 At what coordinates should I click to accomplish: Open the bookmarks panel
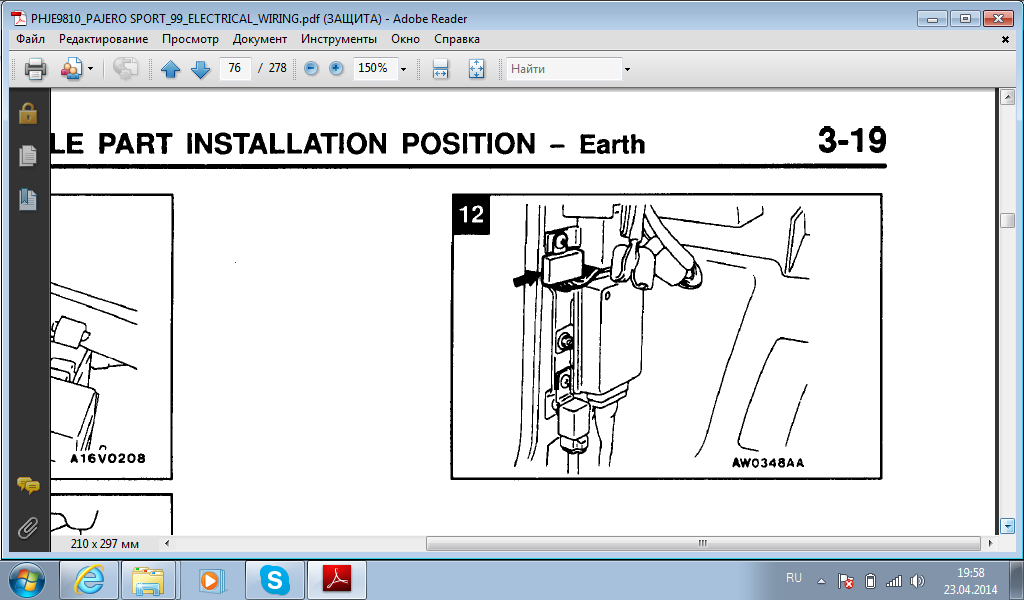[x=28, y=199]
